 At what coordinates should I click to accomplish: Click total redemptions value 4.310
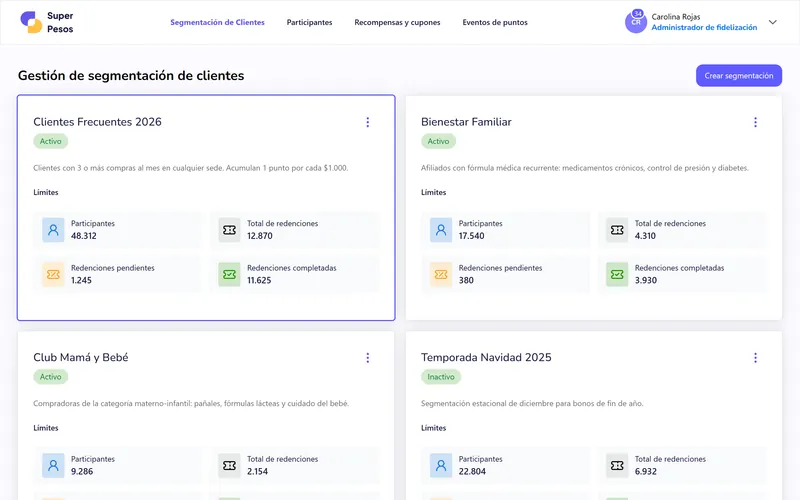coord(645,236)
